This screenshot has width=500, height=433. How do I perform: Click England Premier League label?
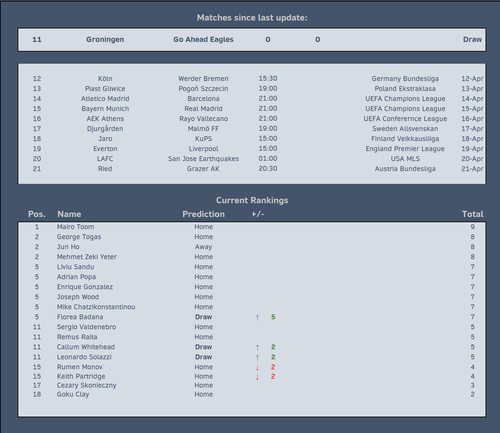click(x=405, y=149)
